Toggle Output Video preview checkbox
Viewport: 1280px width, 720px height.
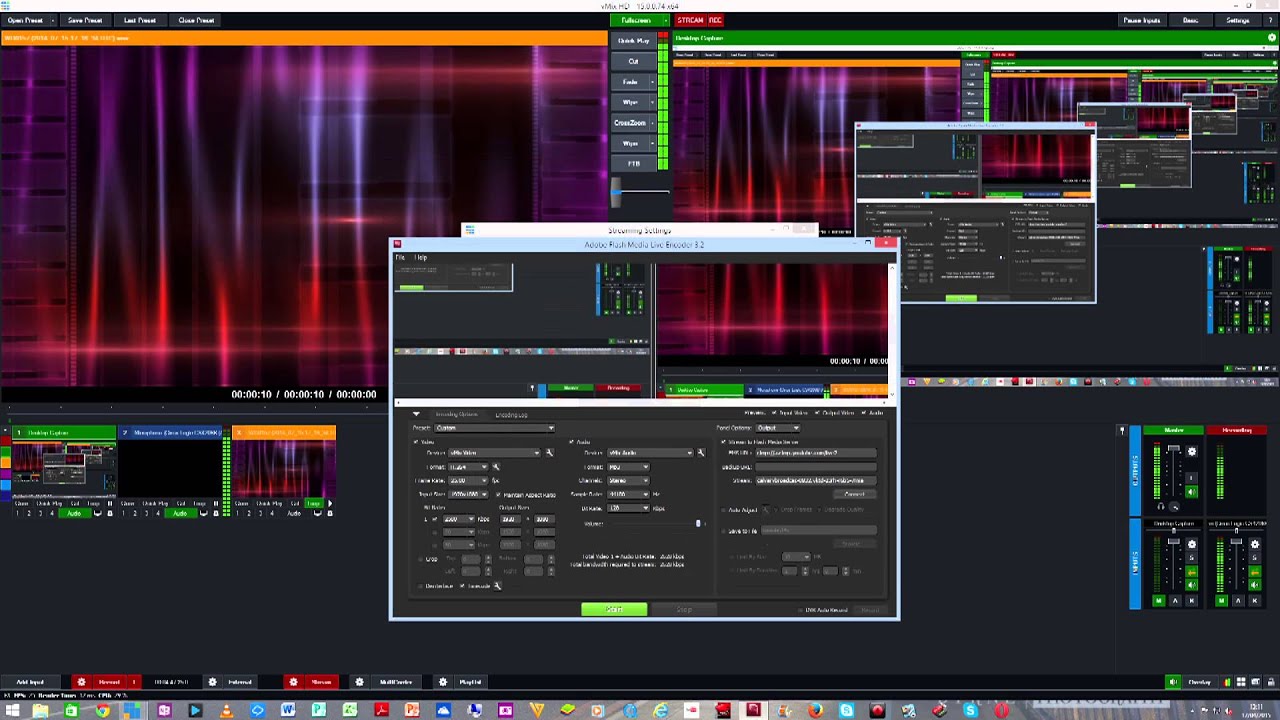(817, 413)
